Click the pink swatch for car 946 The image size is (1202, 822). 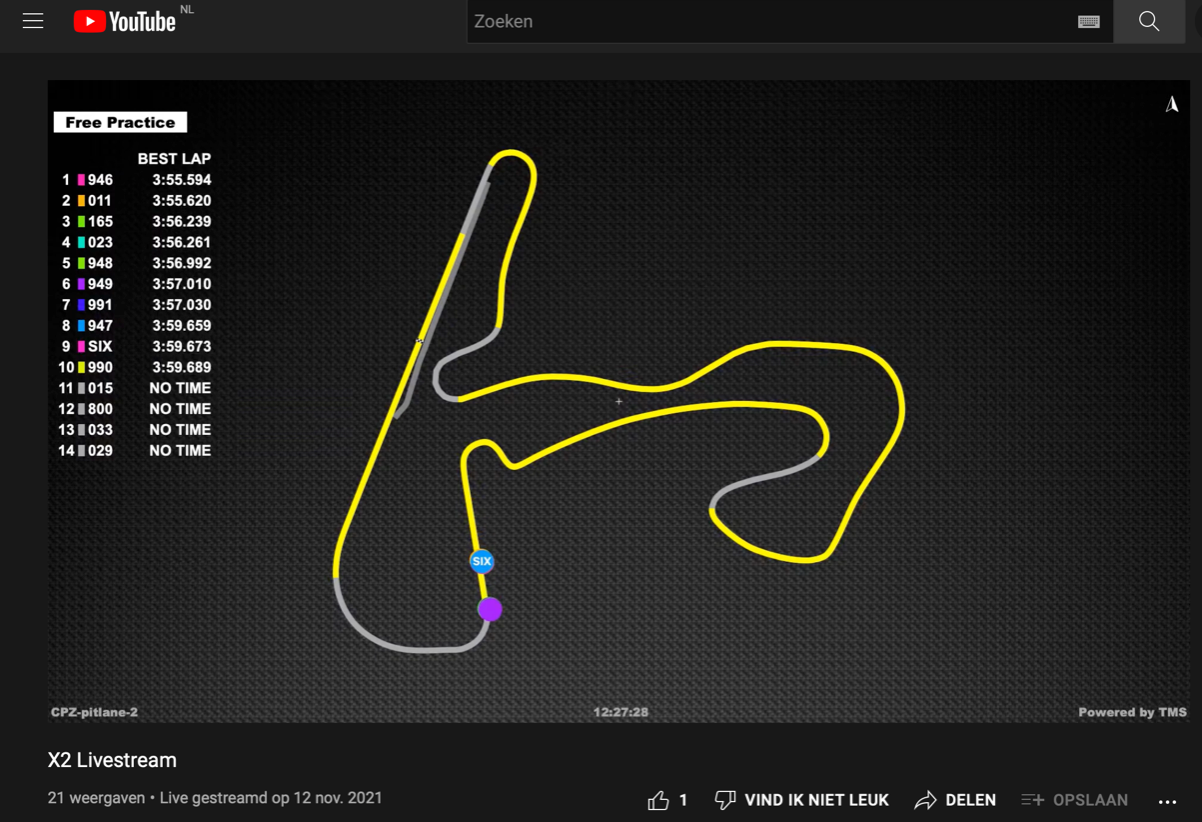pos(81,180)
